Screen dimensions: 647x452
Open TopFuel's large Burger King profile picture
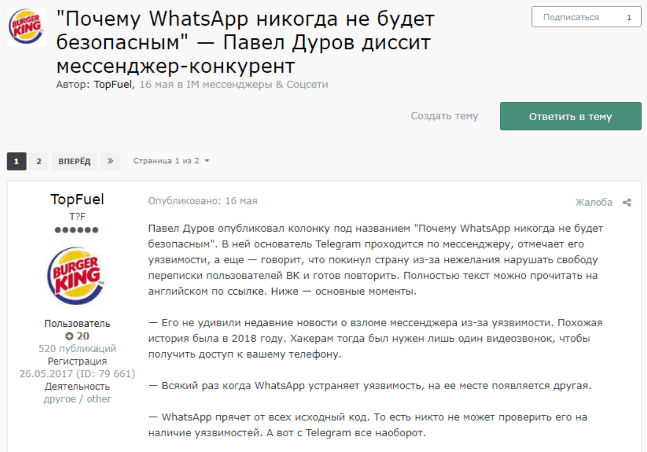click(x=76, y=276)
